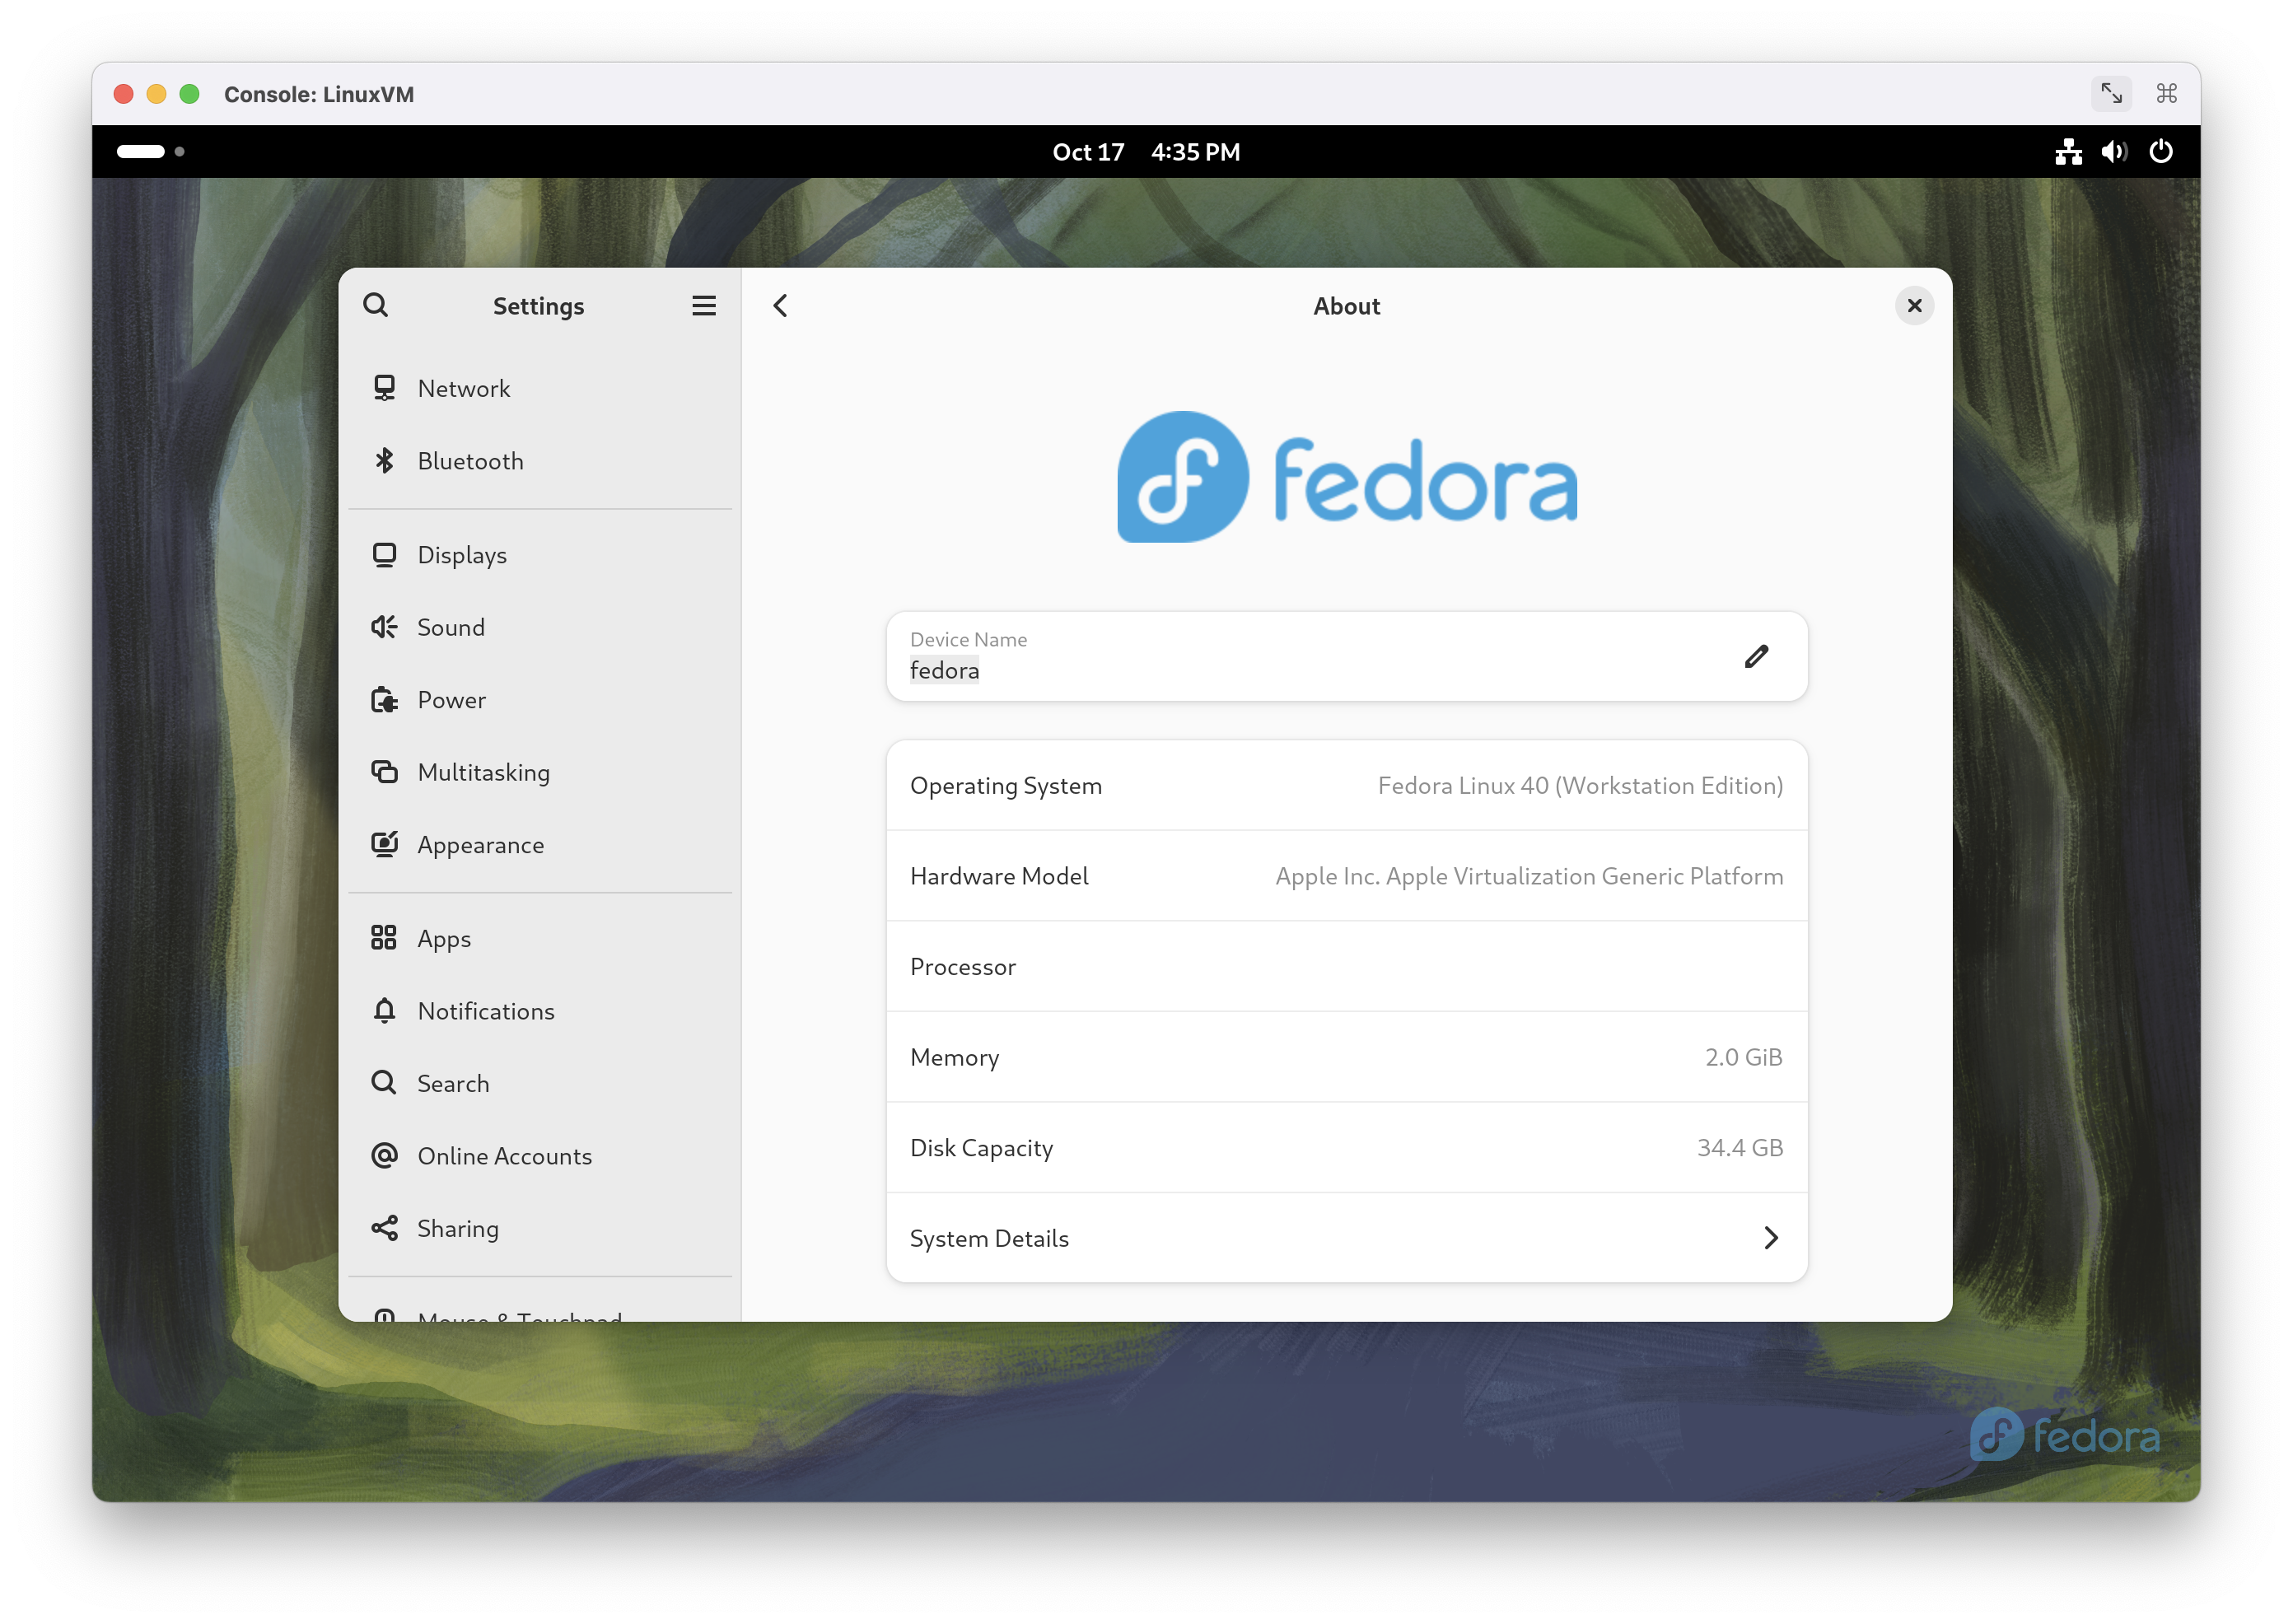Viewport: 2293px width, 1624px height.
Task: Click the Apps grid icon
Action: point(384,937)
